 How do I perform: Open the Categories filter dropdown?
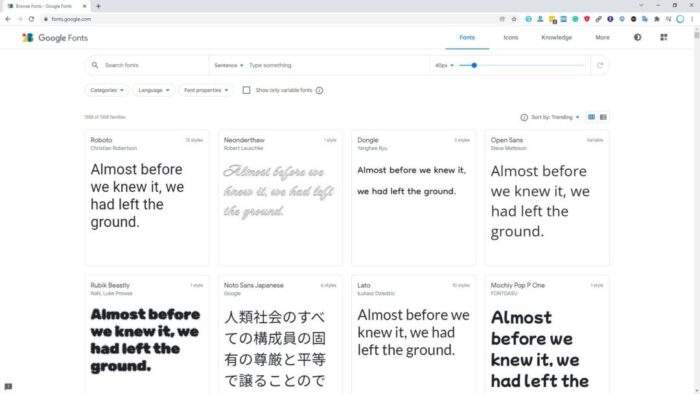(x=107, y=90)
